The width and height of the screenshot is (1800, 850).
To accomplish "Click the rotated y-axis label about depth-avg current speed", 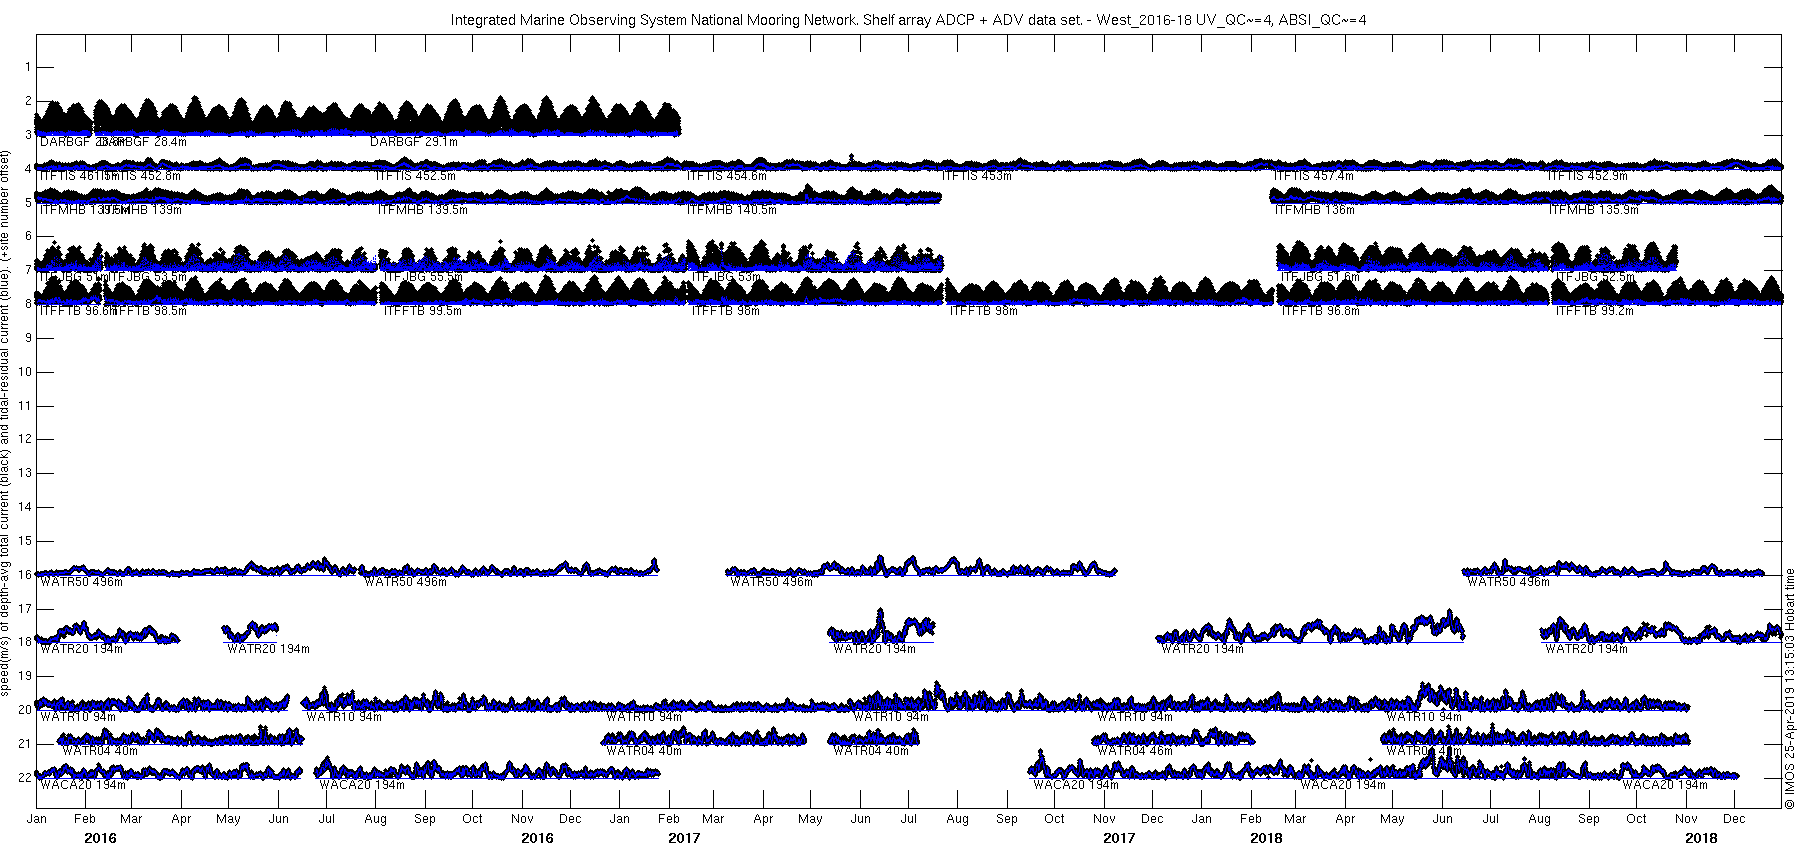I will coord(6,423).
